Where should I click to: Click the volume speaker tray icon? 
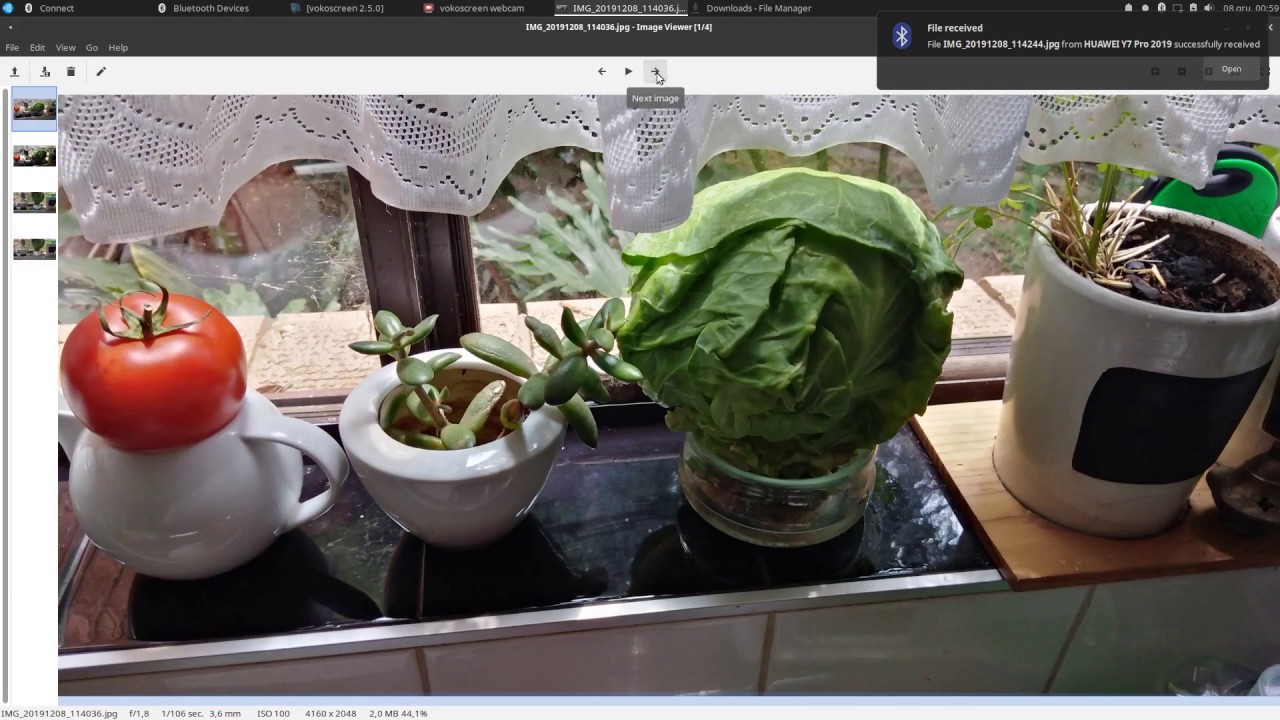click(1209, 8)
